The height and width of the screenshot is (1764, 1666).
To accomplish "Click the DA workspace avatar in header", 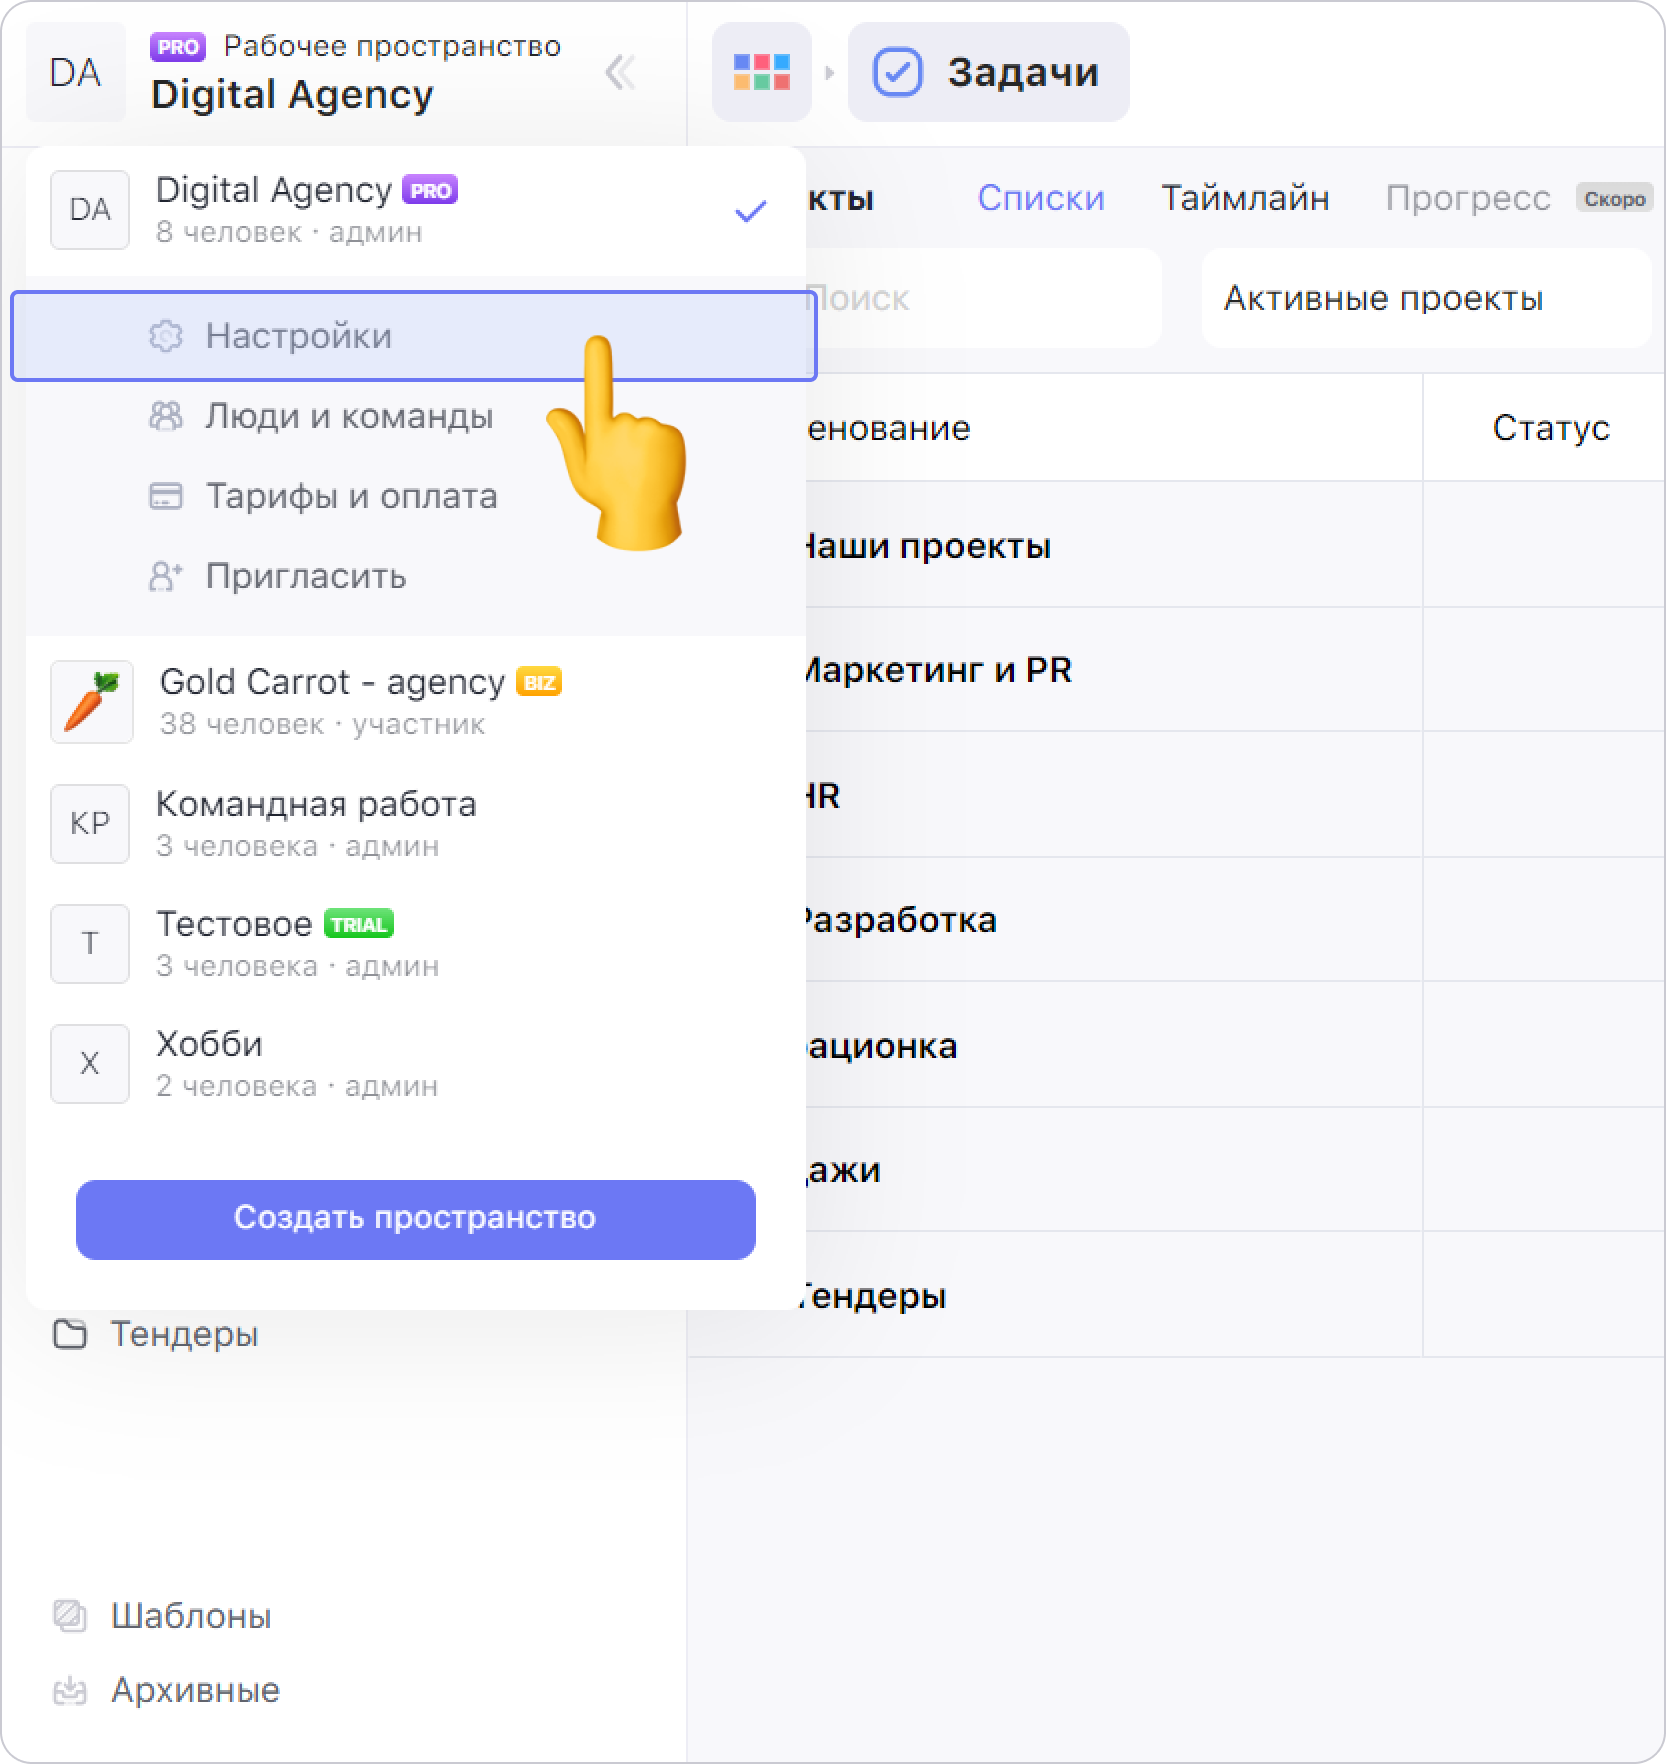I will (75, 73).
